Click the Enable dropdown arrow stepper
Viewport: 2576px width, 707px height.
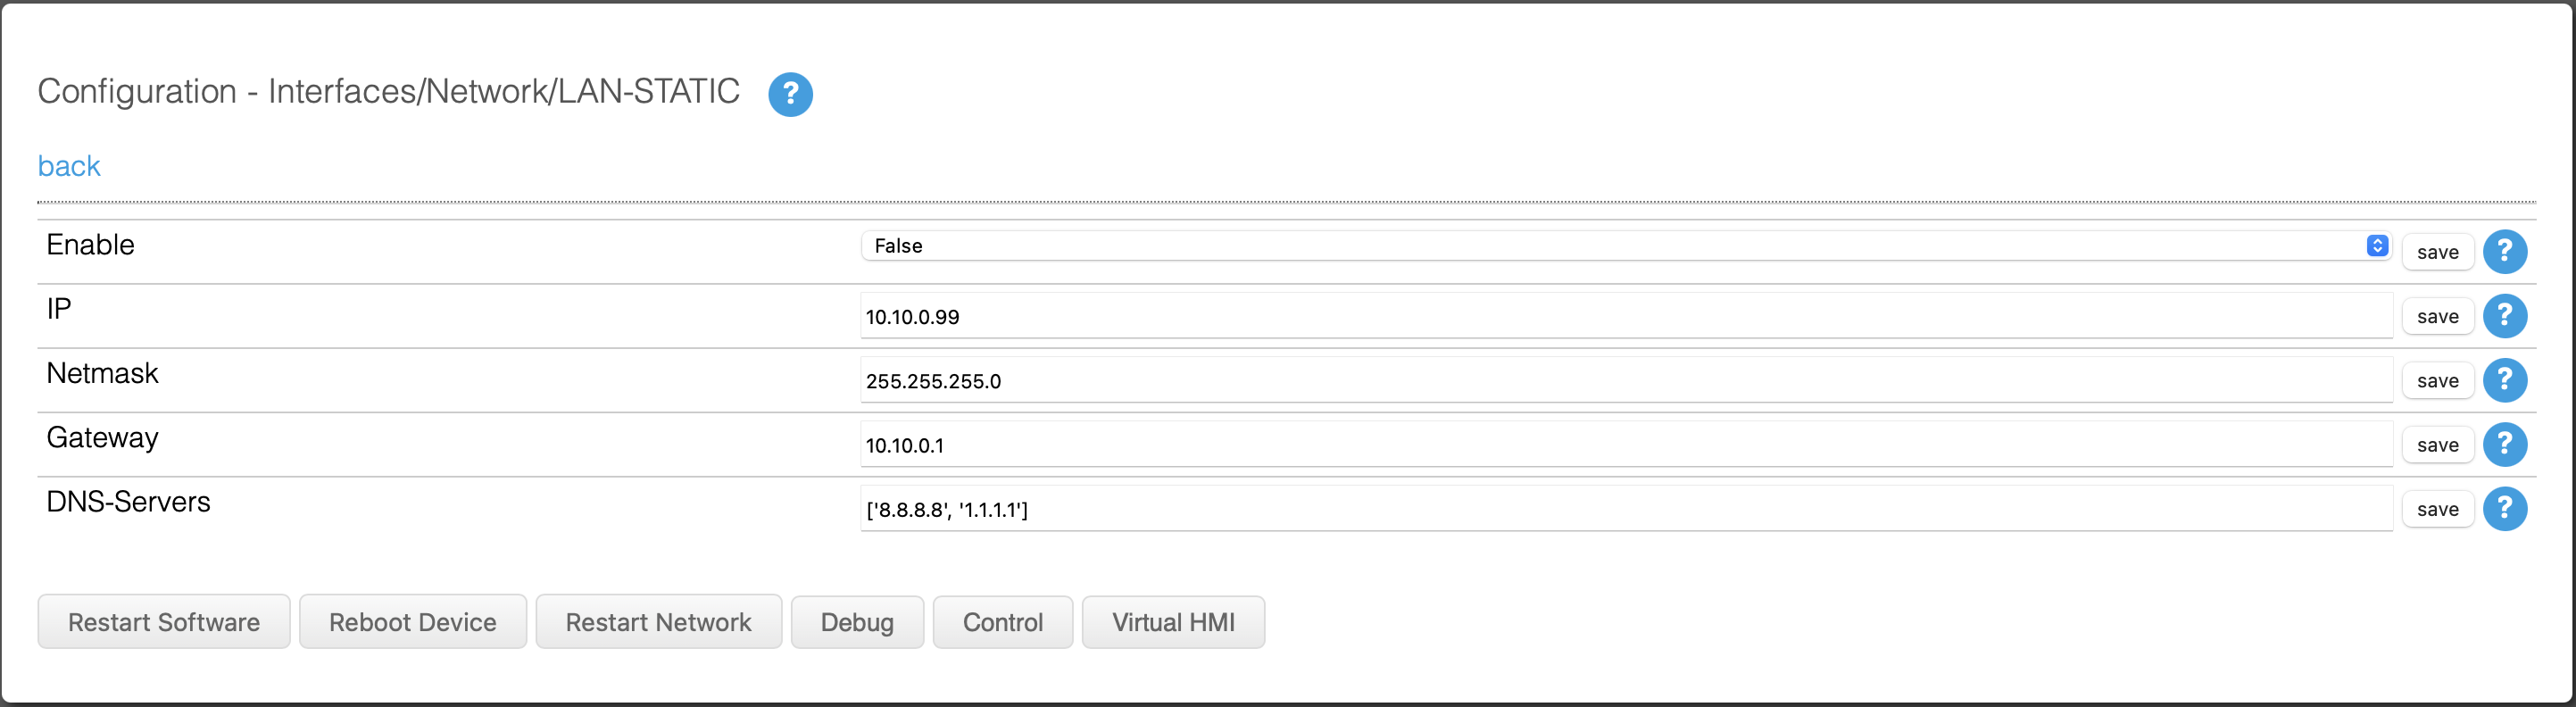[x=2377, y=246]
